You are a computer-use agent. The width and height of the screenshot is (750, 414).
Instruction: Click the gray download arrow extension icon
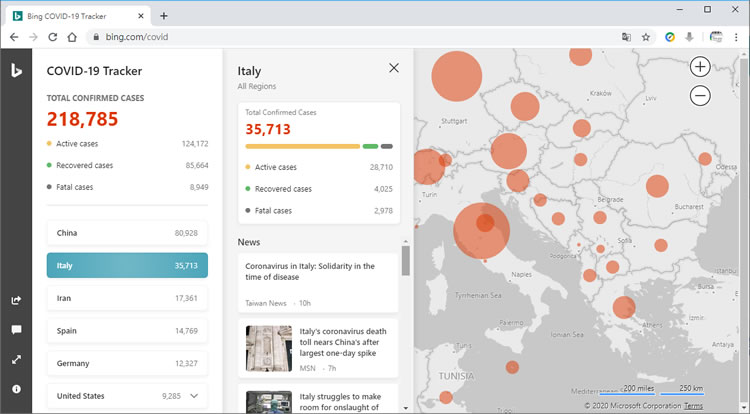coord(689,37)
